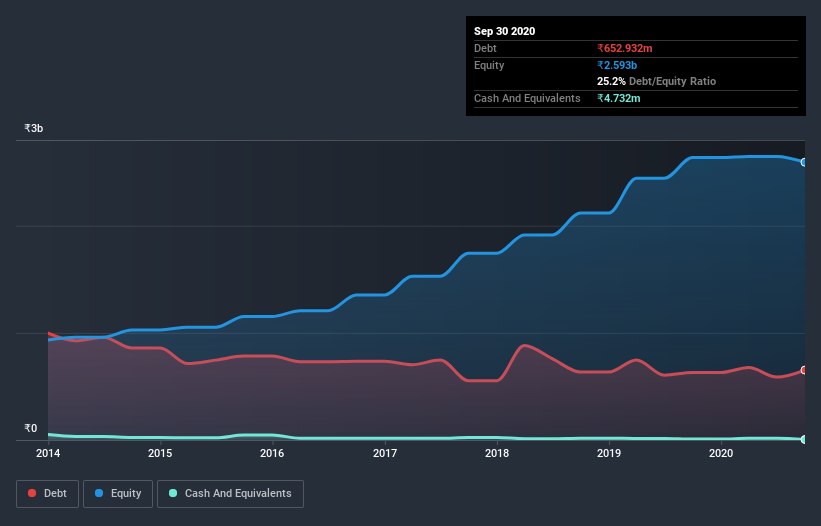Click the 2016 x-axis label

click(x=272, y=453)
